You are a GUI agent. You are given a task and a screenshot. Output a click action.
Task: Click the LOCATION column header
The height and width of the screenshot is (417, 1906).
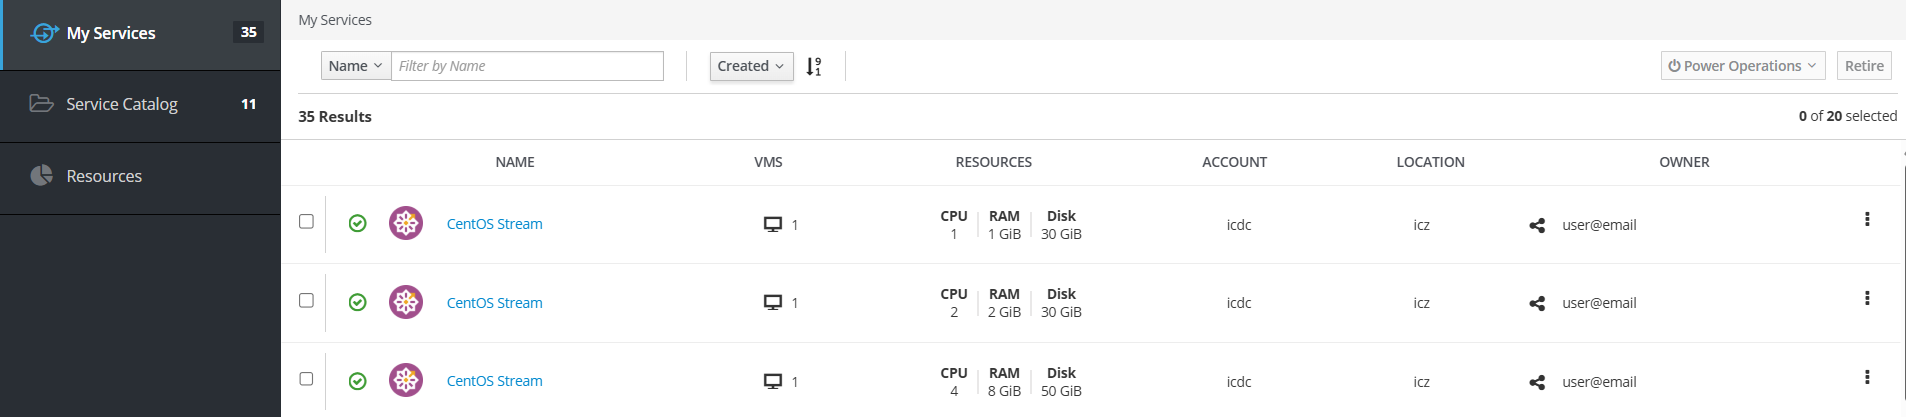(x=1430, y=162)
